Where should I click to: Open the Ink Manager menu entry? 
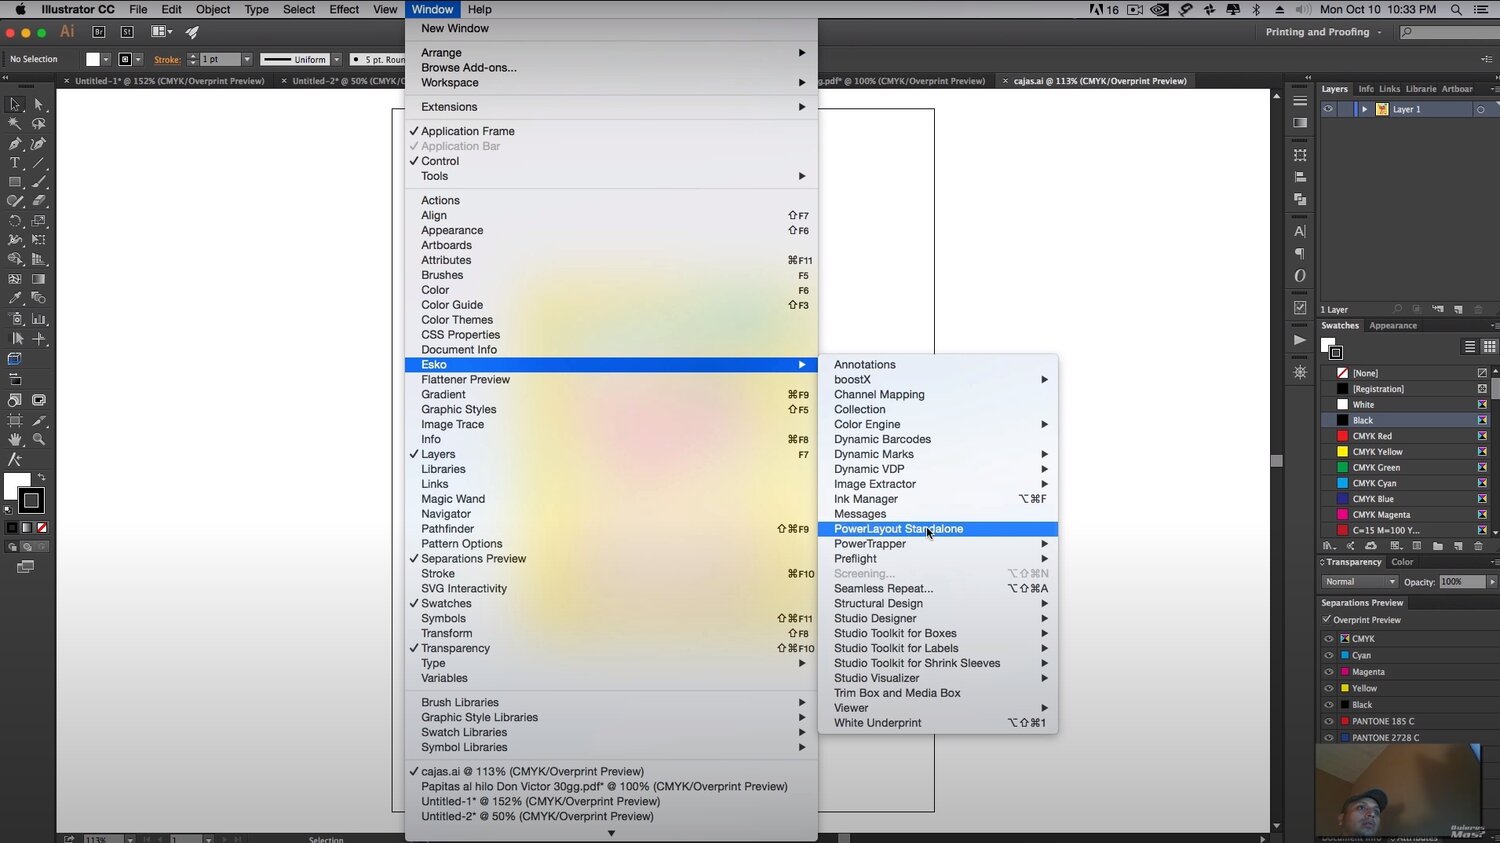(938, 499)
